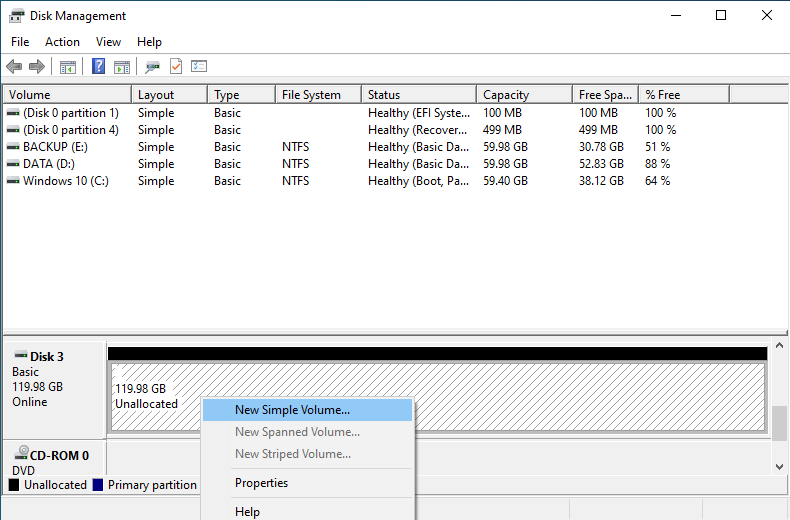Open the View menu

[108, 42]
